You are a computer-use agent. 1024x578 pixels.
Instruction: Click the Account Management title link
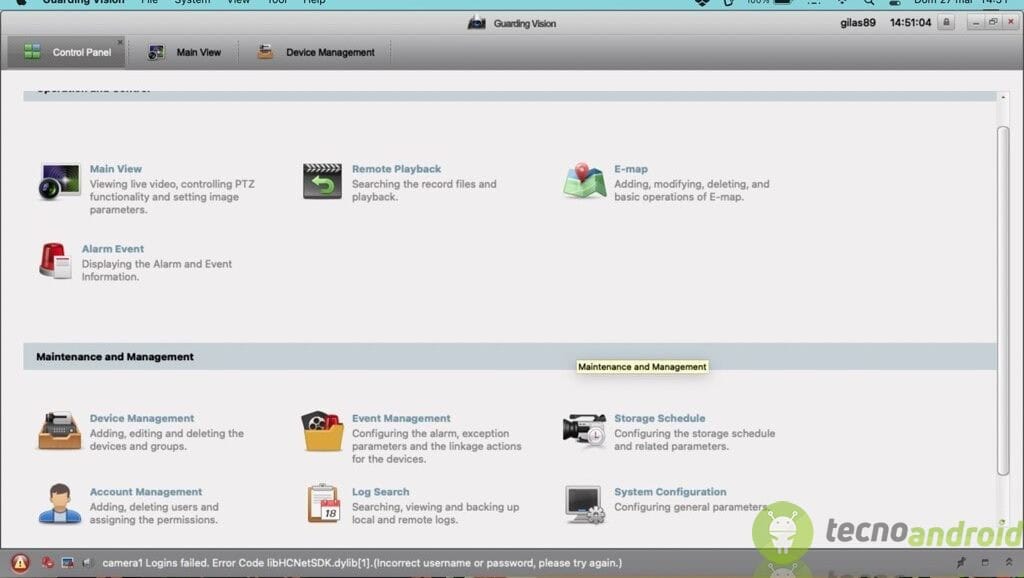(146, 492)
